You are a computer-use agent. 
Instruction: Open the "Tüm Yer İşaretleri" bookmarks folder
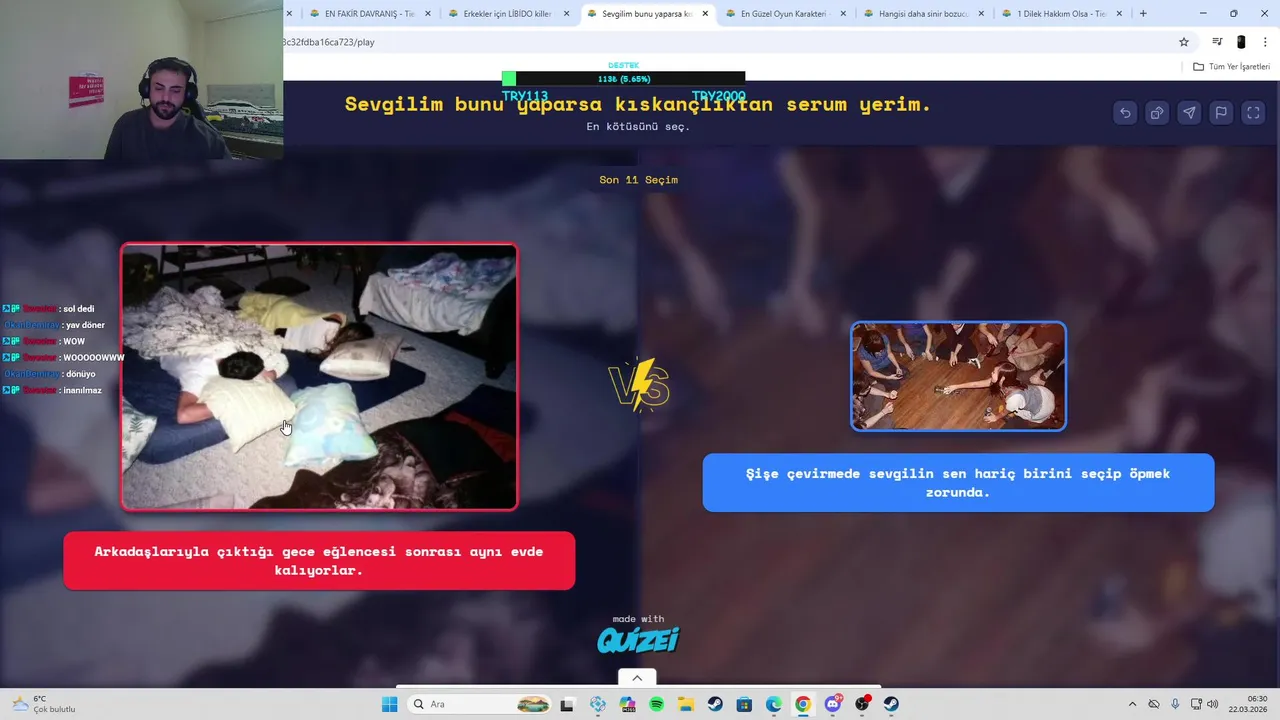[1231, 67]
